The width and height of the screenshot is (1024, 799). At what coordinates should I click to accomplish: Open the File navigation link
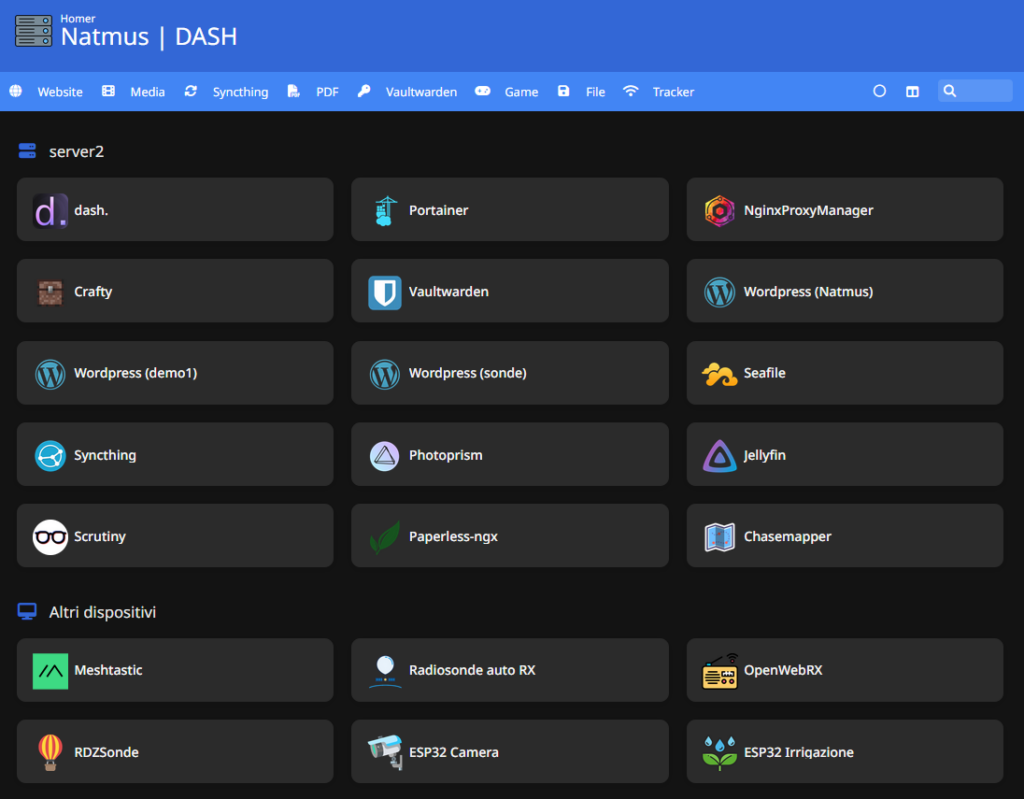point(595,92)
